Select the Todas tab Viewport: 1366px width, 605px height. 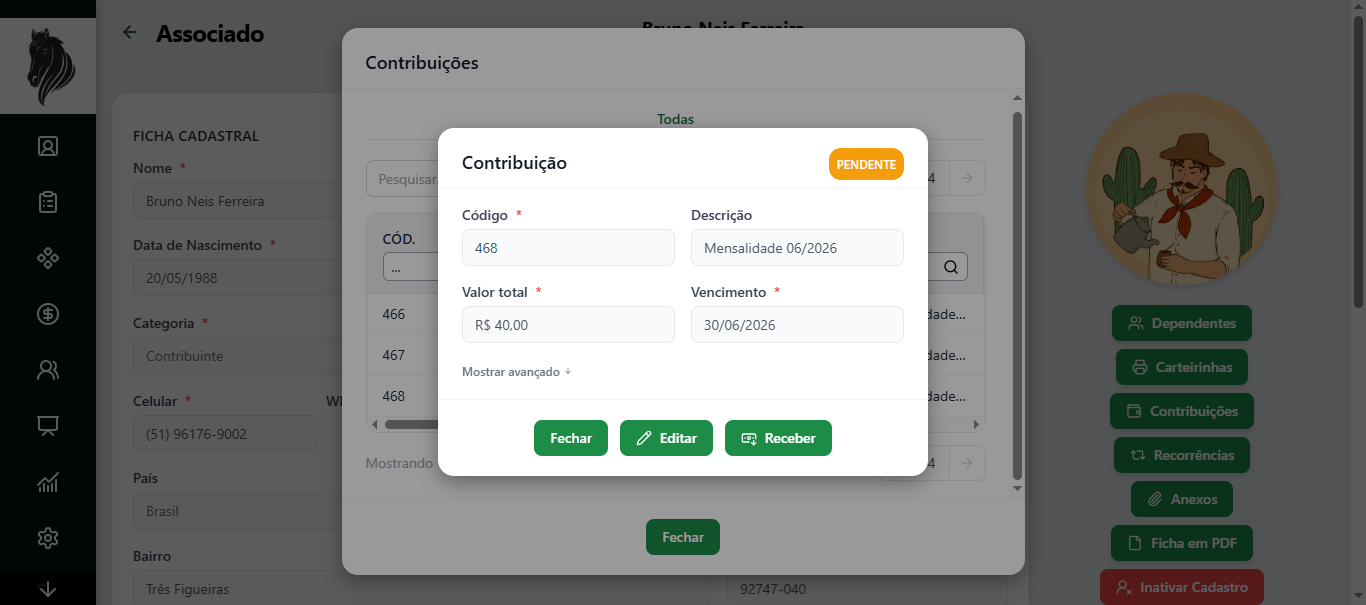coord(675,119)
